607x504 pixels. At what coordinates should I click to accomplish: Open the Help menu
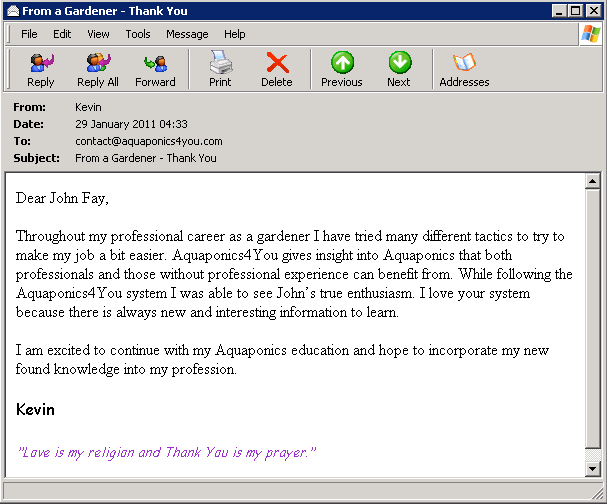(x=235, y=34)
